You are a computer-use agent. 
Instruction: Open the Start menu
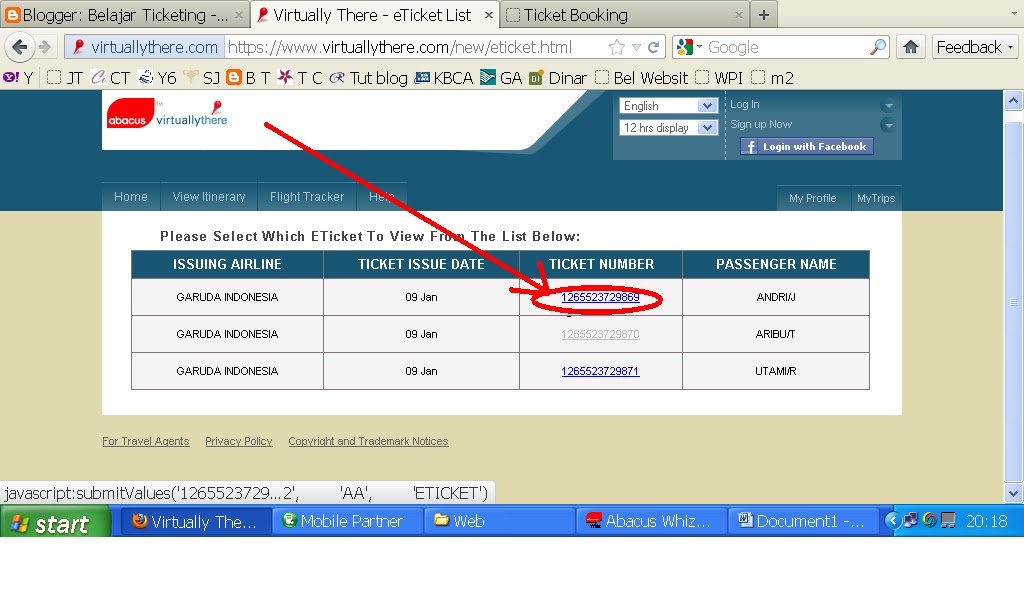point(55,521)
